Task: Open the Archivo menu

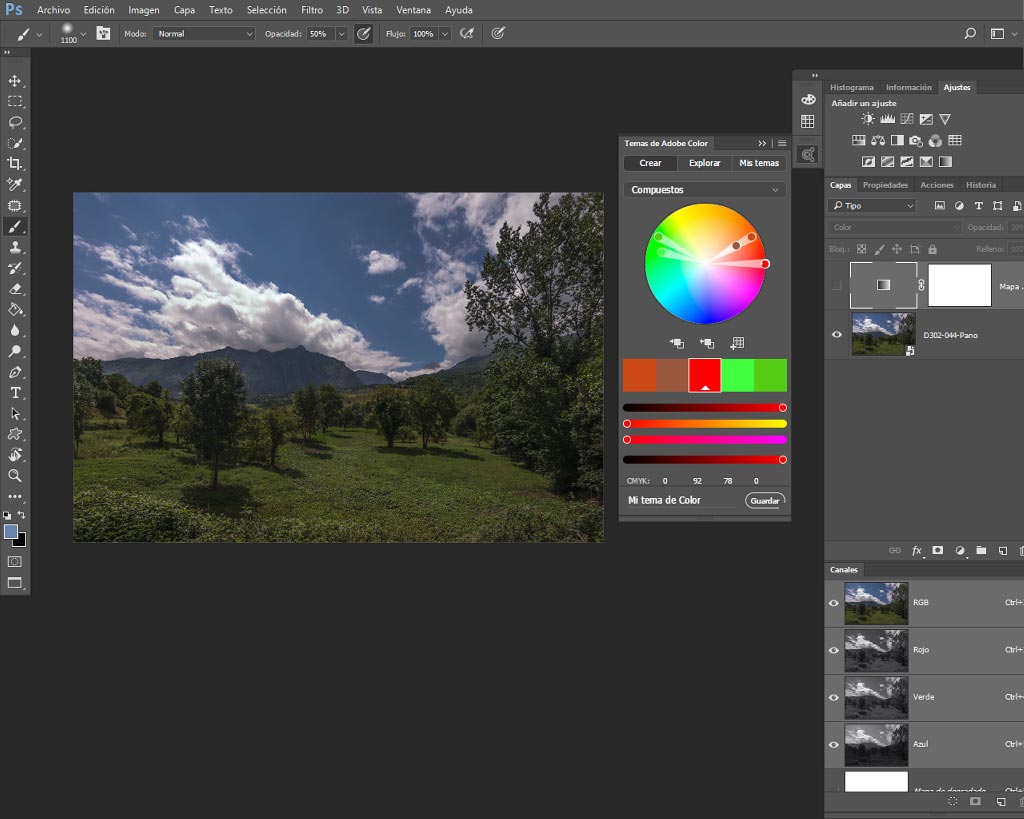Action: coord(54,10)
